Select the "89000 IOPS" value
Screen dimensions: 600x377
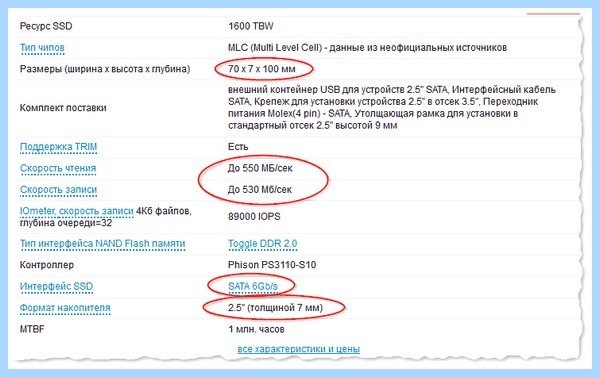click(254, 217)
